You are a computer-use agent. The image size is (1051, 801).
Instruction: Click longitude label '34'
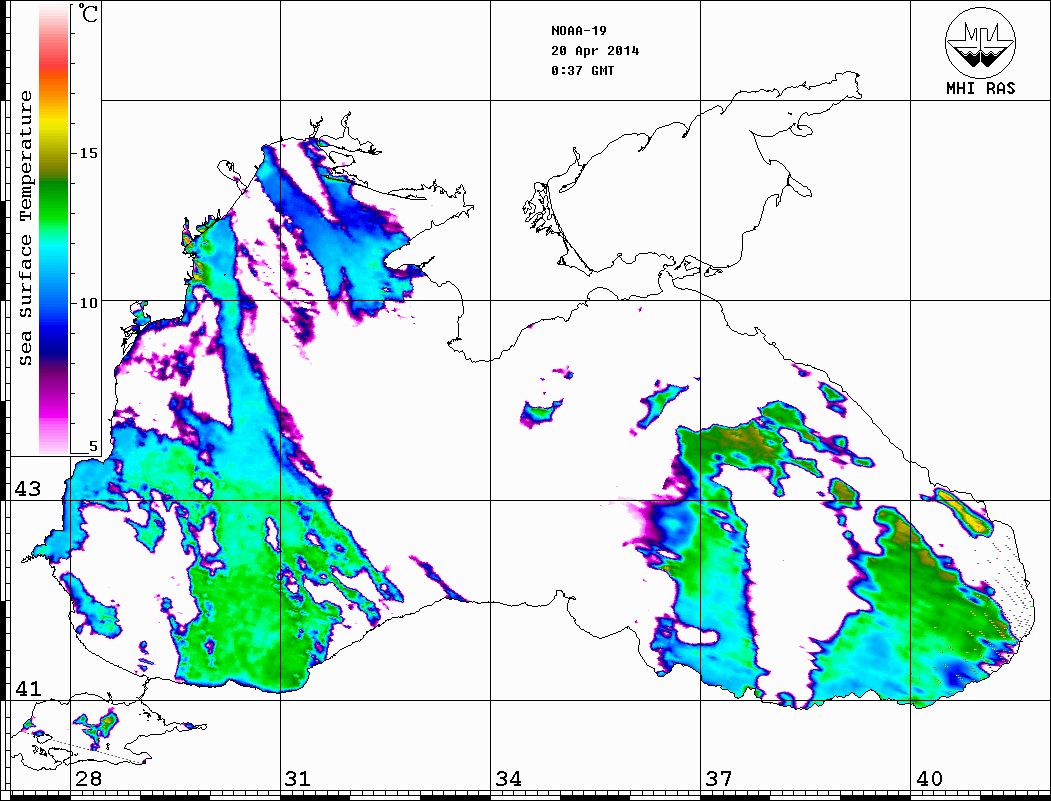(x=508, y=778)
